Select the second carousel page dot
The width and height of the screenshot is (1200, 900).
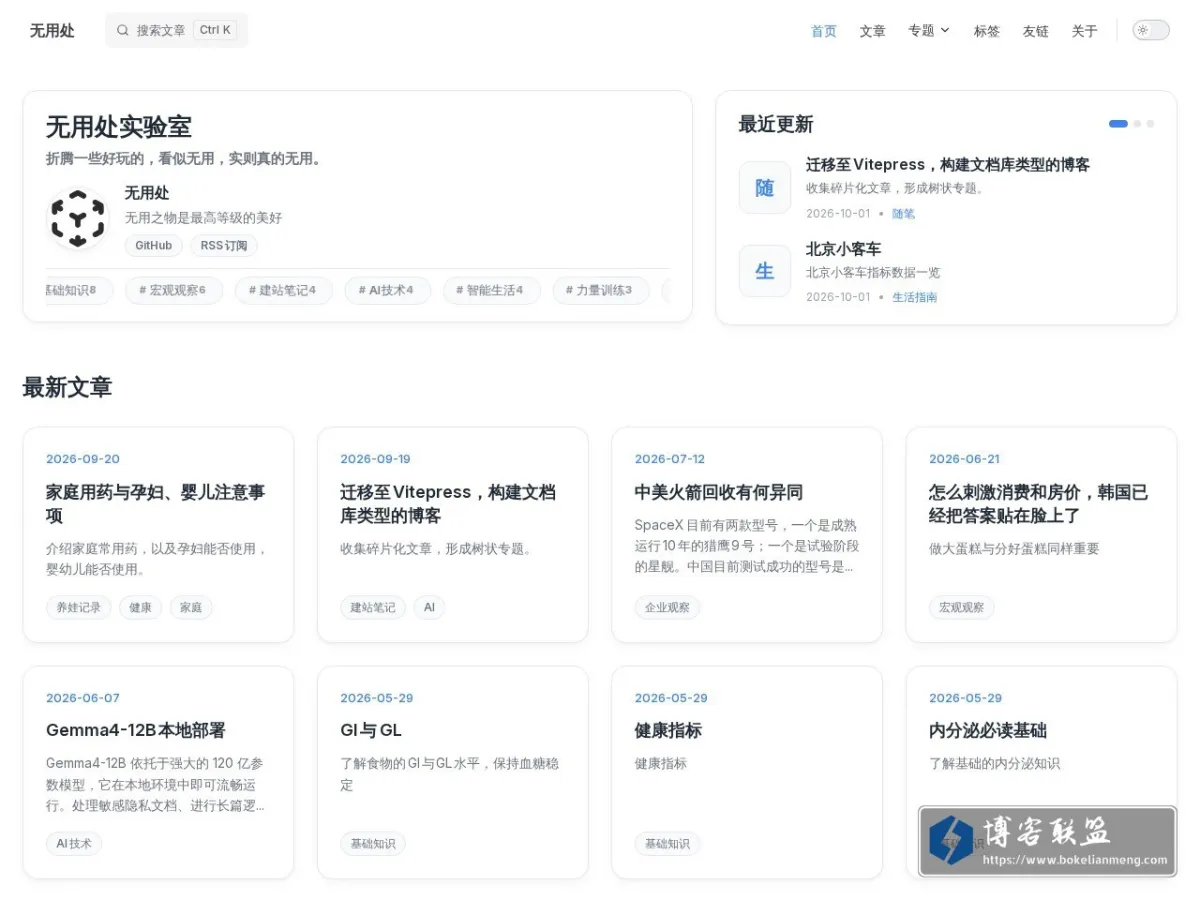click(1137, 124)
